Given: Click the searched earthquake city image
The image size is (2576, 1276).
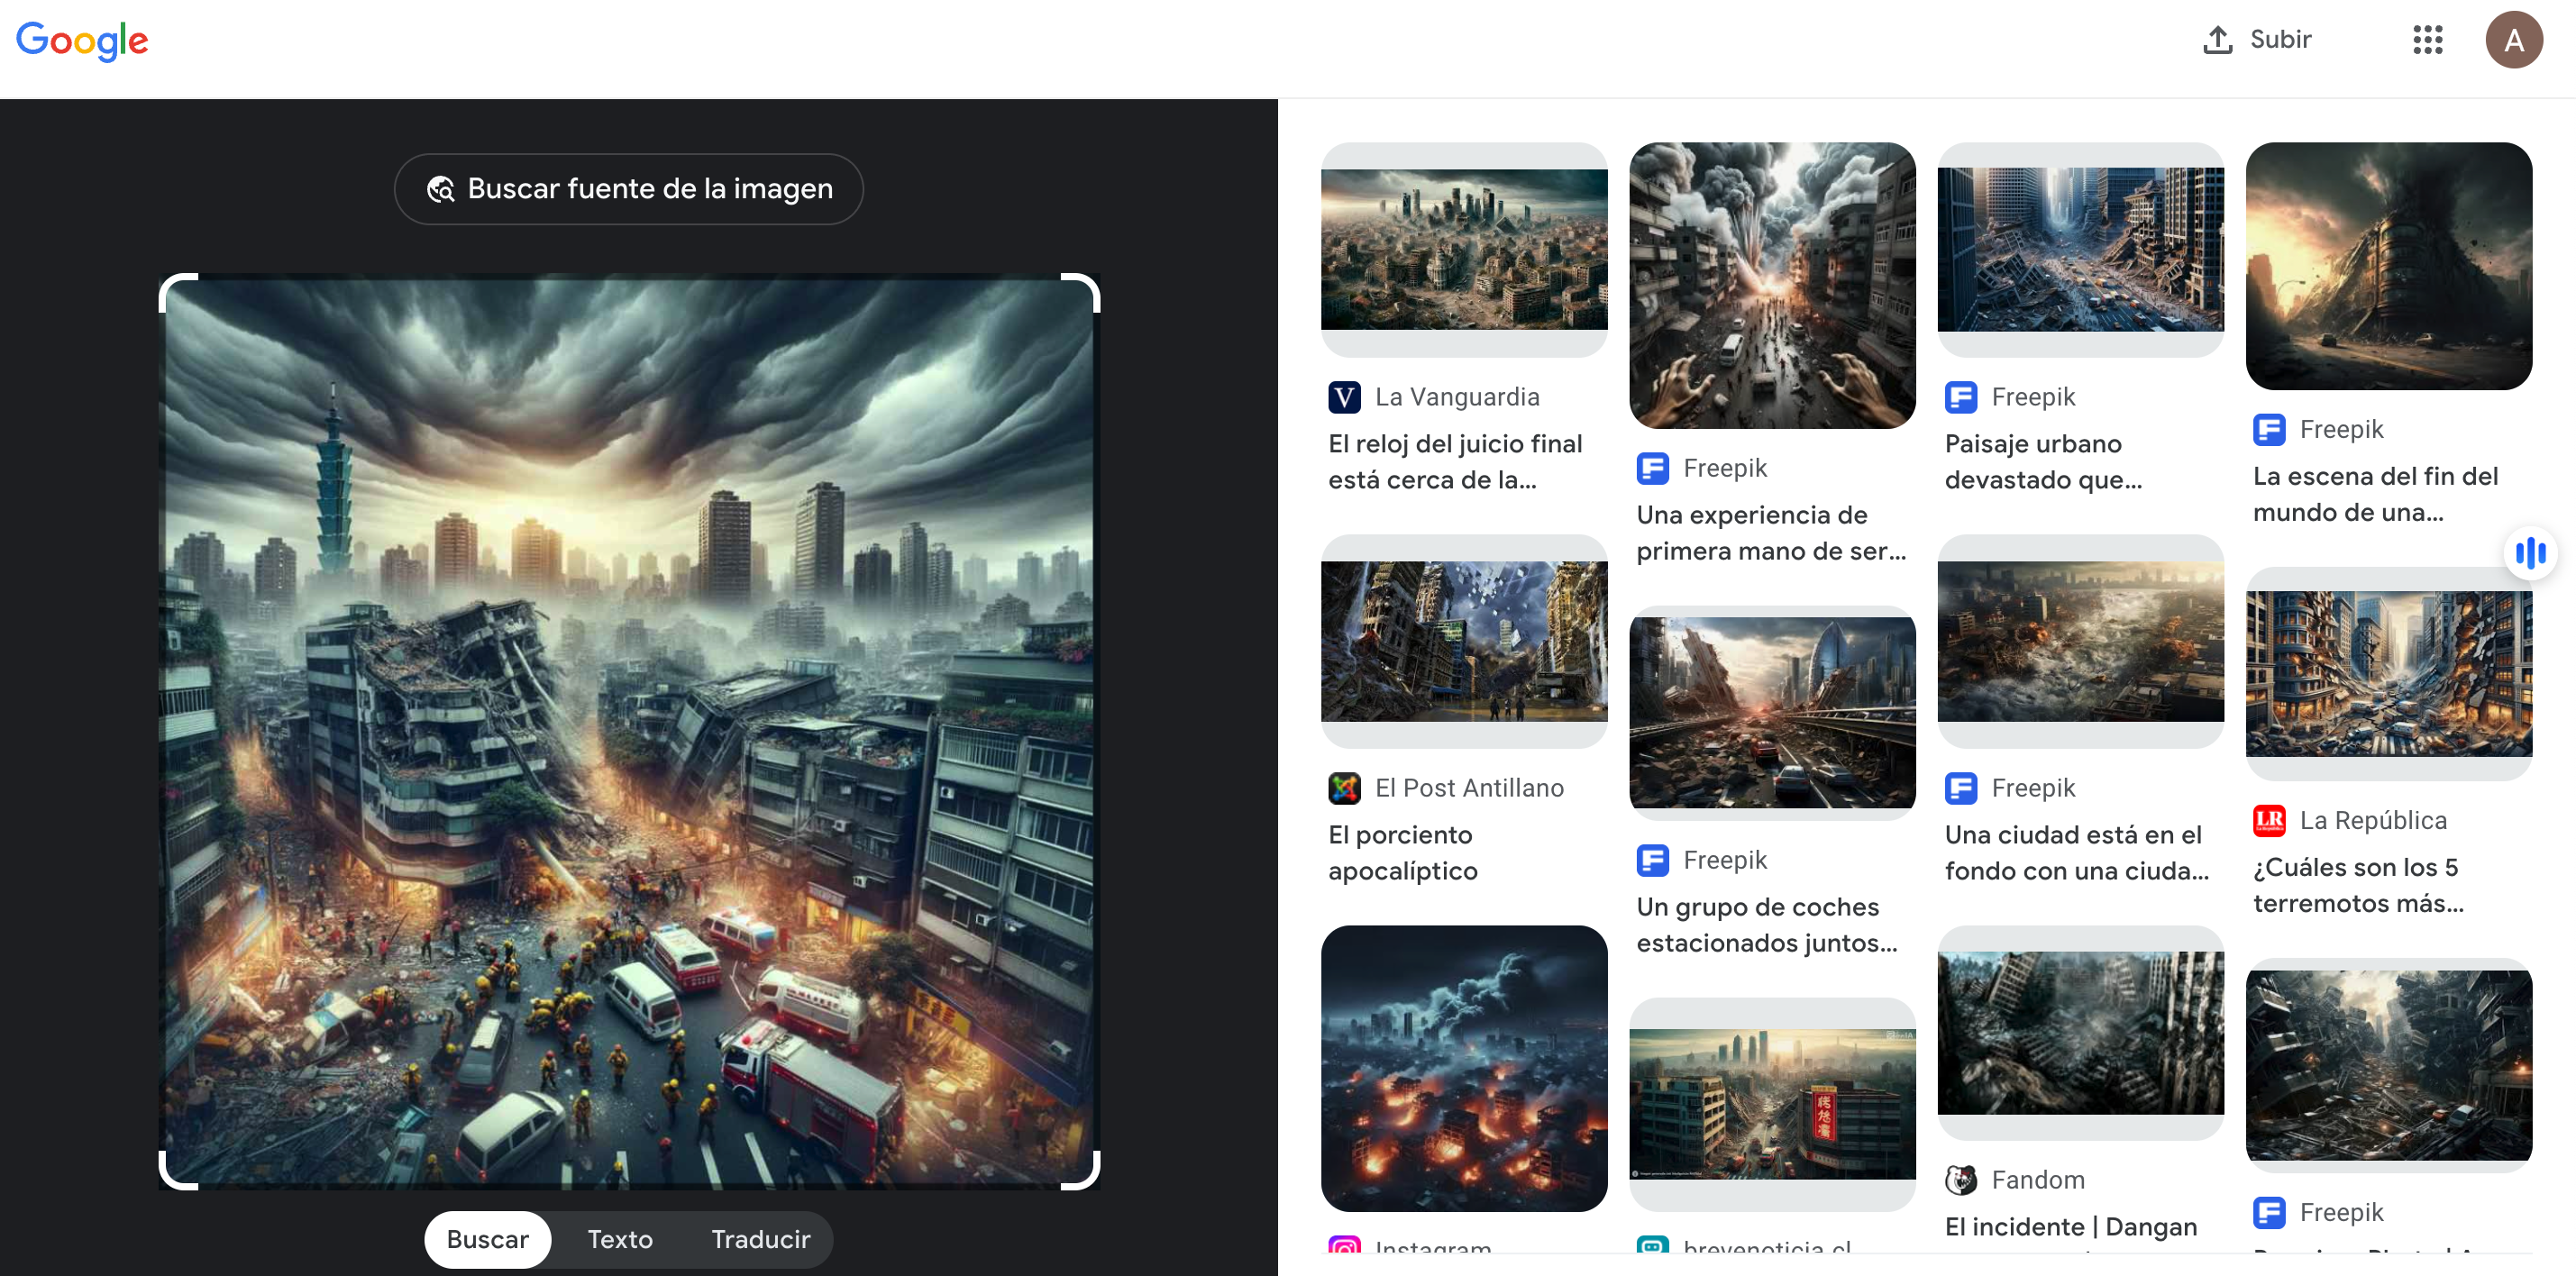Looking at the screenshot, I should point(629,731).
